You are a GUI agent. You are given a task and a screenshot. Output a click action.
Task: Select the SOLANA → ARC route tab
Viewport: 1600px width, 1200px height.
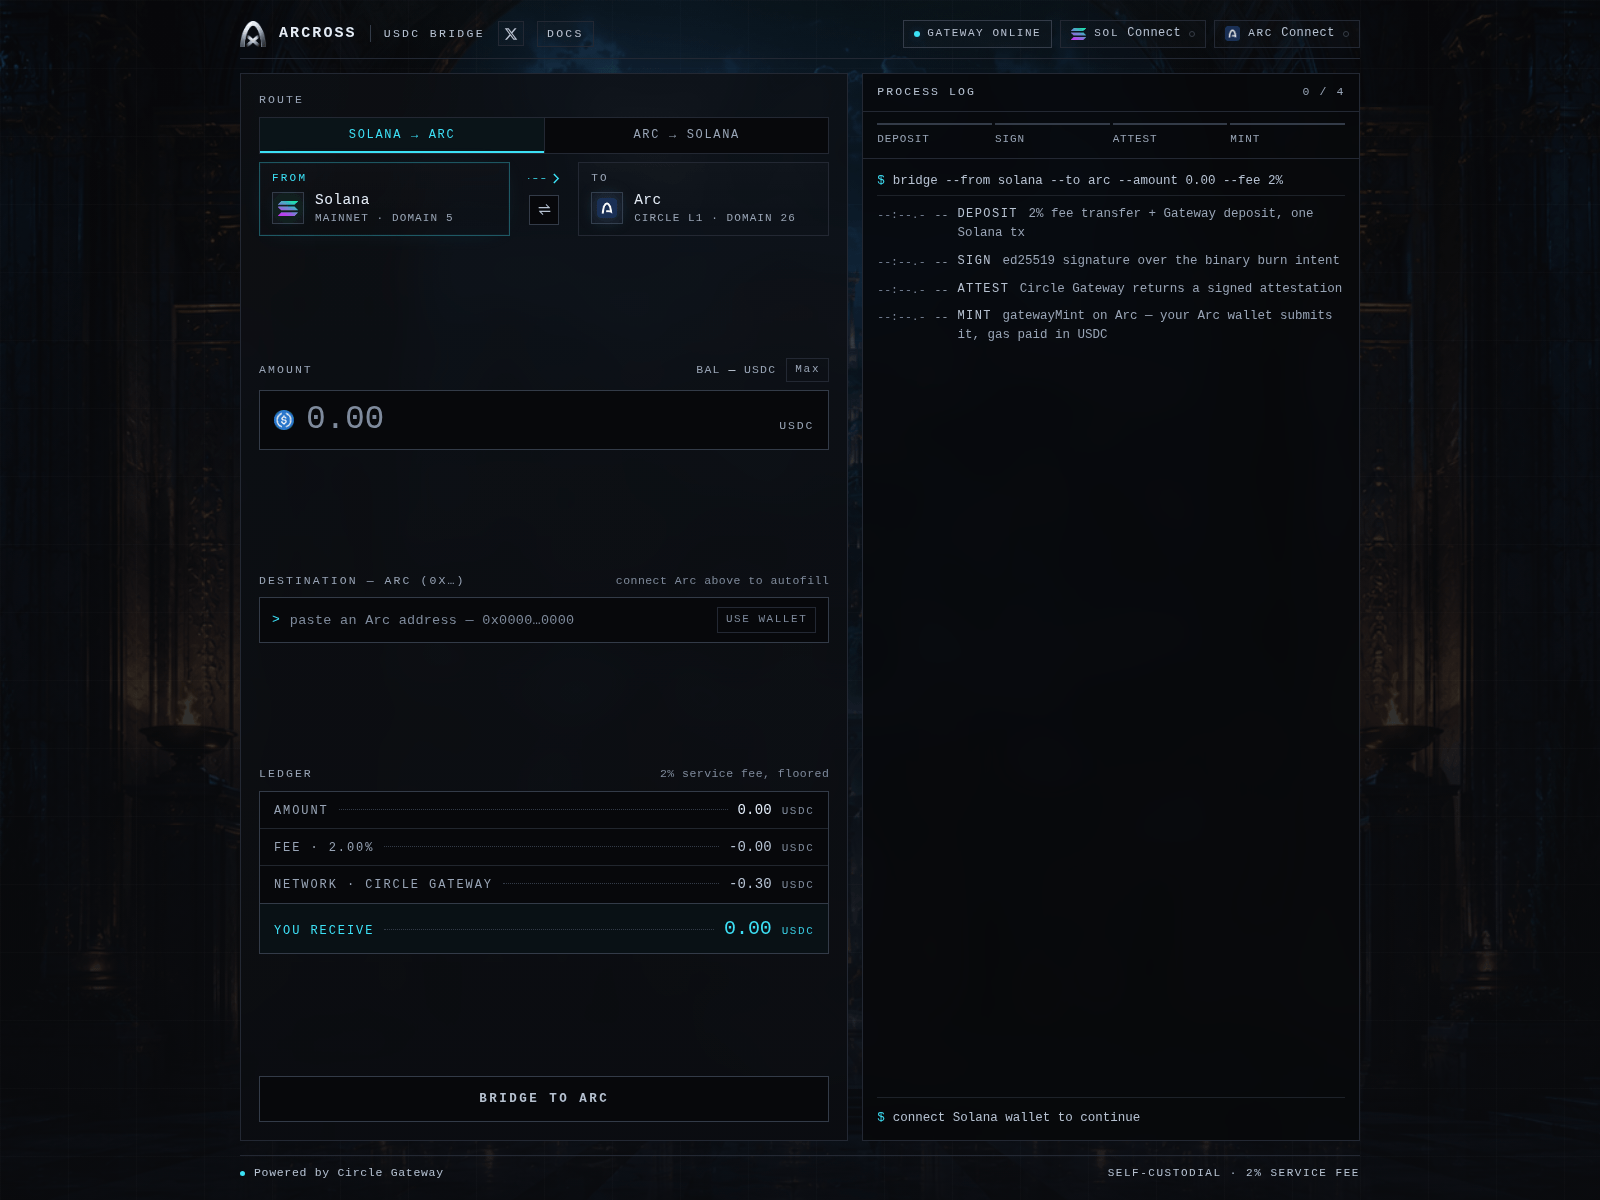[x=402, y=135]
